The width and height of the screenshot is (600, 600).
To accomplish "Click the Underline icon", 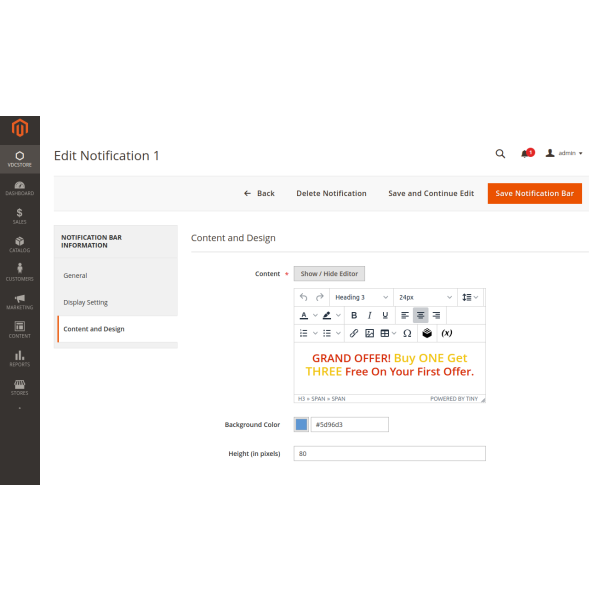I will [x=385, y=315].
